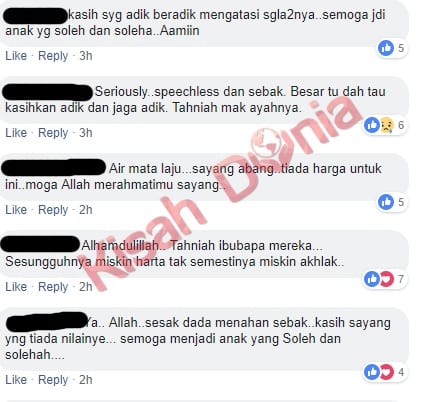The height and width of the screenshot is (402, 421).
Task: Like the Air mata laju comment
Action: pos(16,210)
